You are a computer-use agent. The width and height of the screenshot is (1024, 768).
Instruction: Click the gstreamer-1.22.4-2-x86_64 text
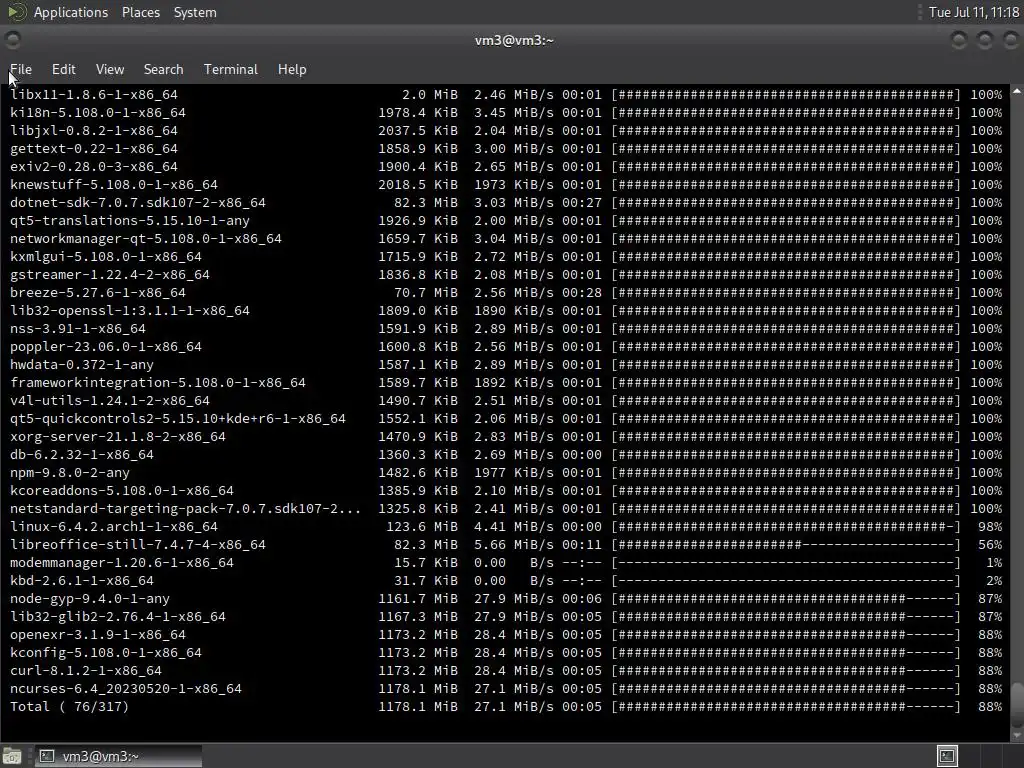pyautogui.click(x=110, y=275)
